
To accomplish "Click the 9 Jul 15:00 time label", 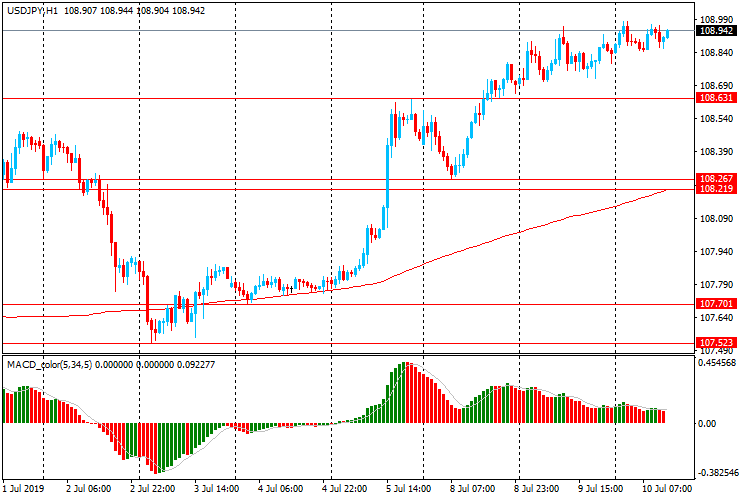I will pyautogui.click(x=600, y=488).
